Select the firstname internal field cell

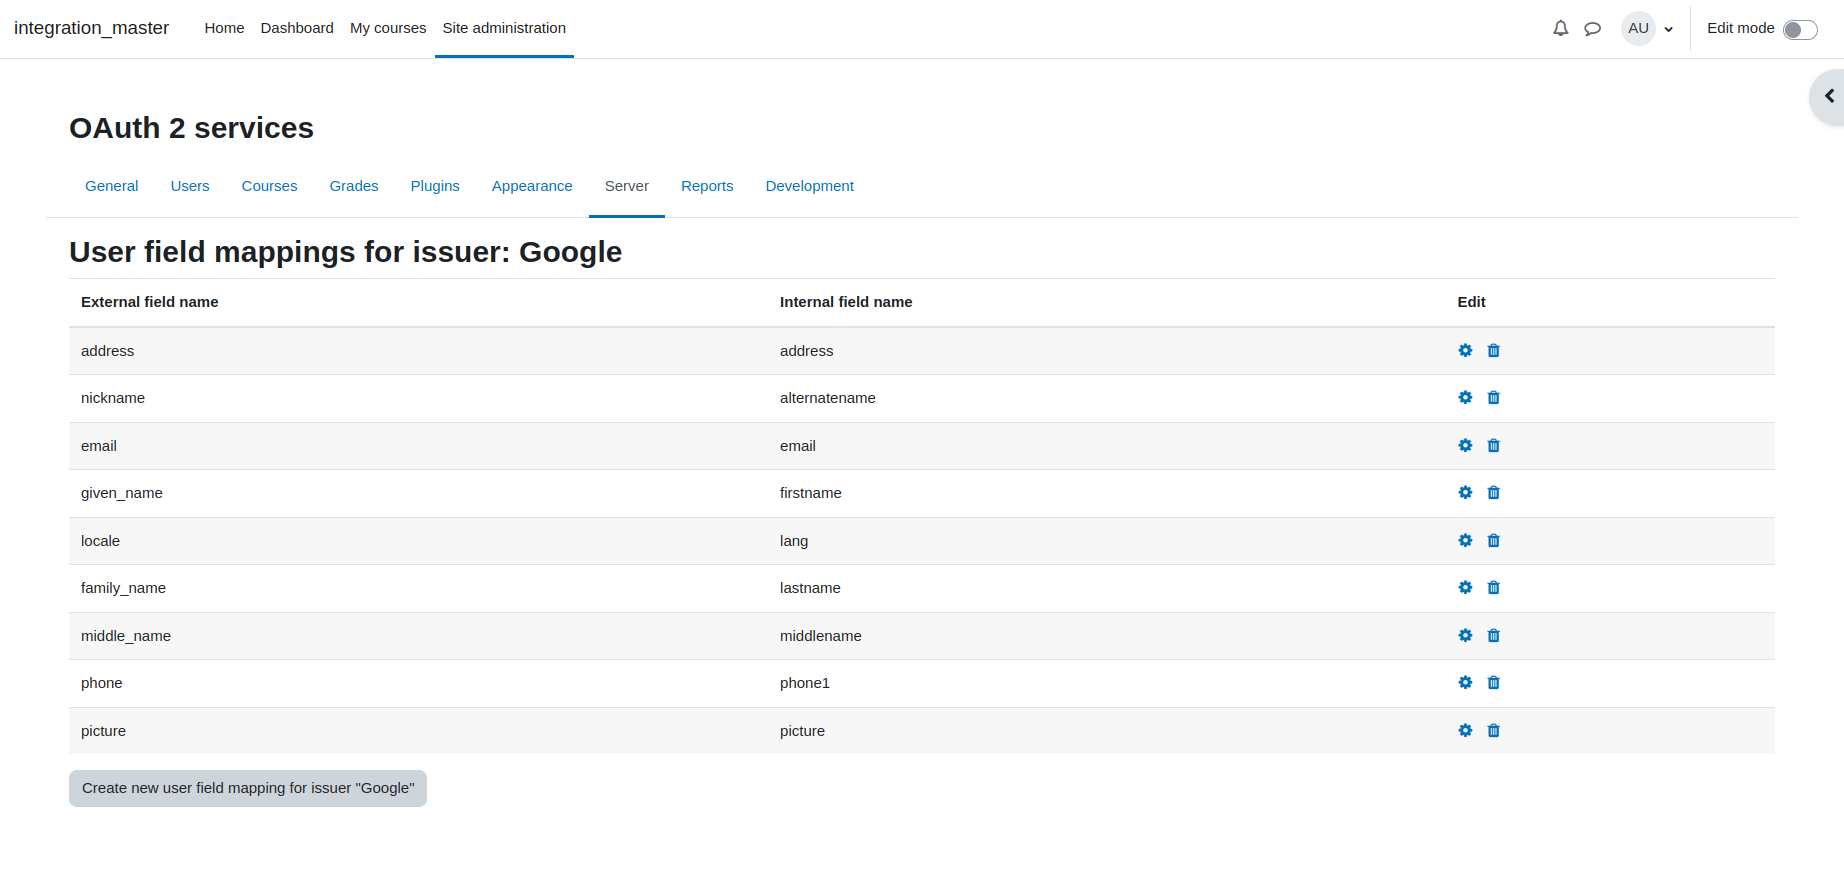tap(811, 493)
